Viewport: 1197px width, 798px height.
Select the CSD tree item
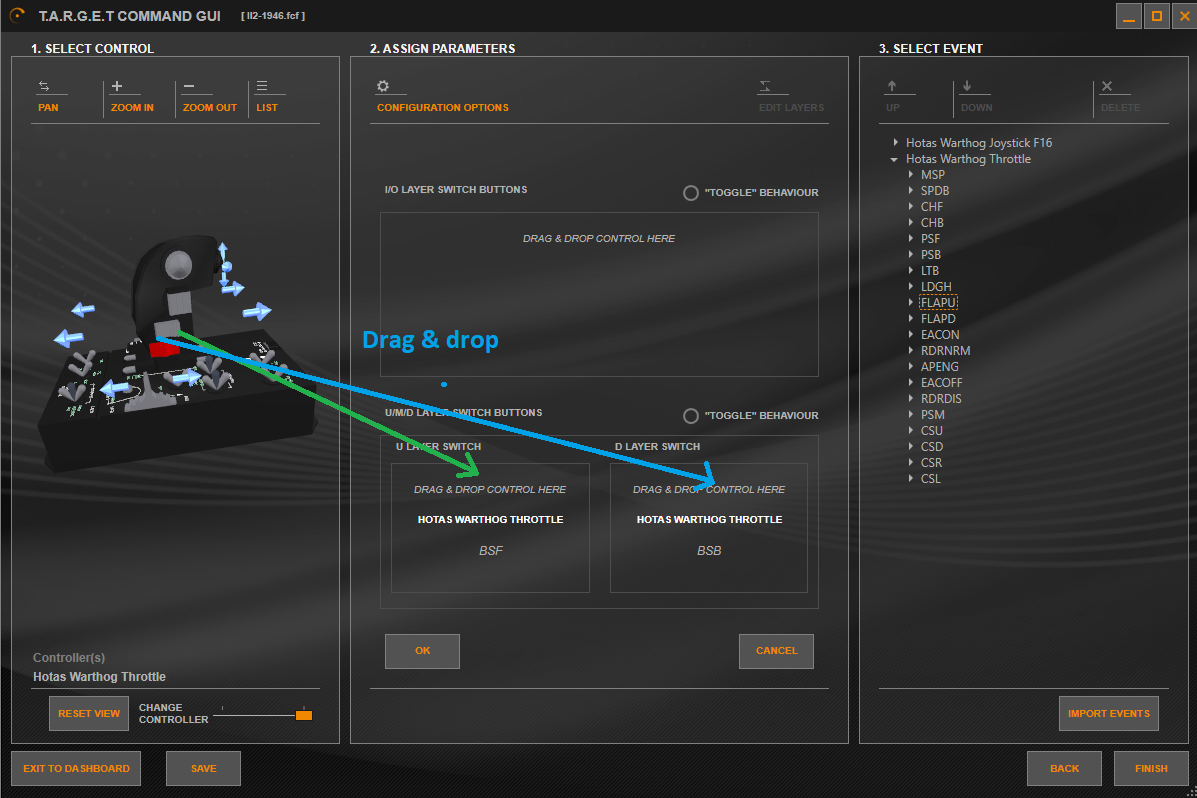(x=932, y=447)
